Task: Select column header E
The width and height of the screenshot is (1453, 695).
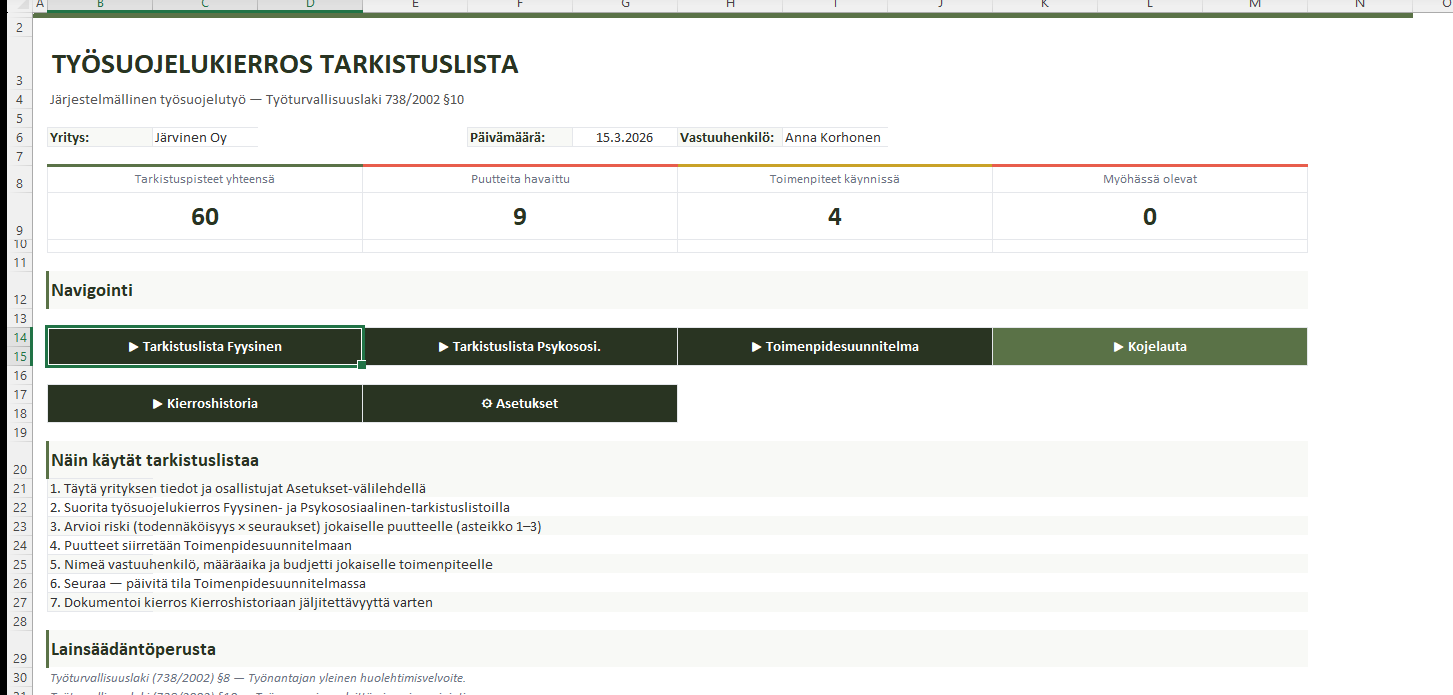Action: 415,5
